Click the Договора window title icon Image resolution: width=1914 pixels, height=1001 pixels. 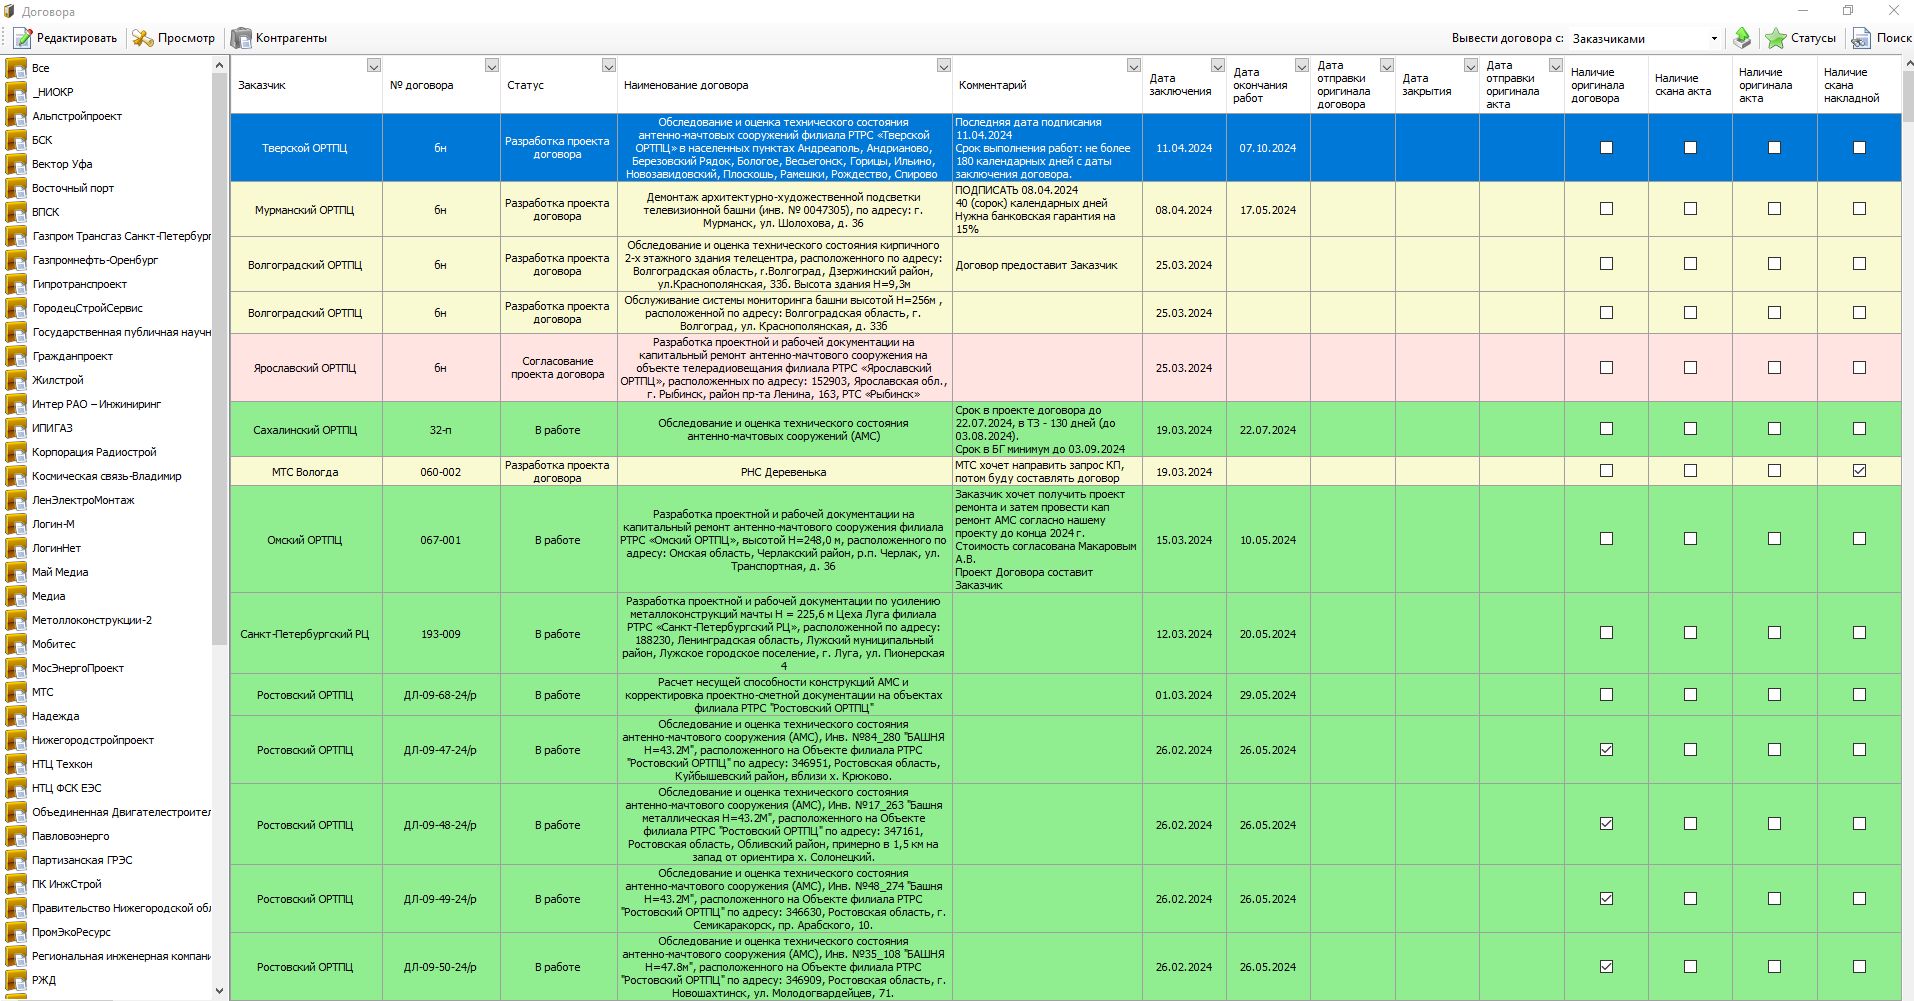tap(10, 12)
